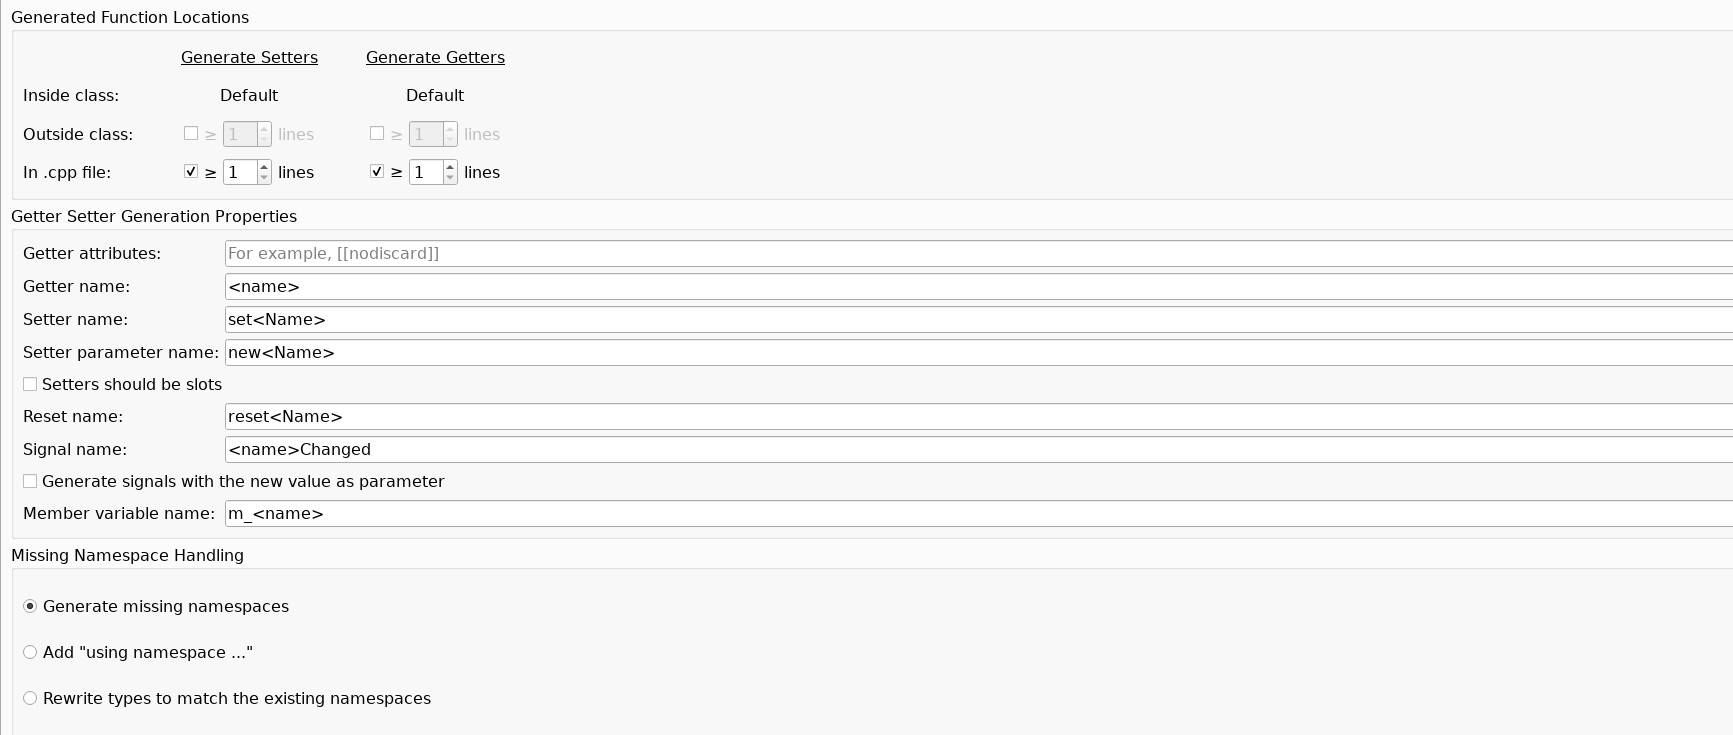Enable Outside class checkbox for getters

(377, 133)
